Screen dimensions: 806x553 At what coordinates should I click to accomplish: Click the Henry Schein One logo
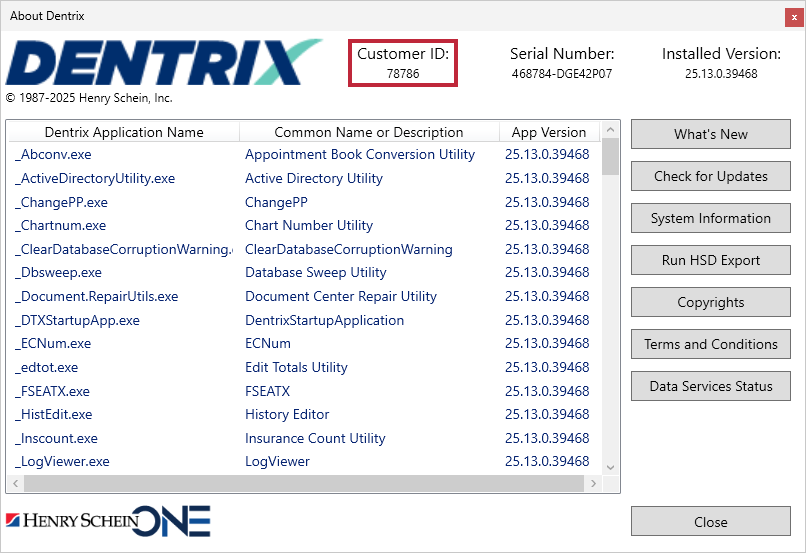[x=108, y=521]
